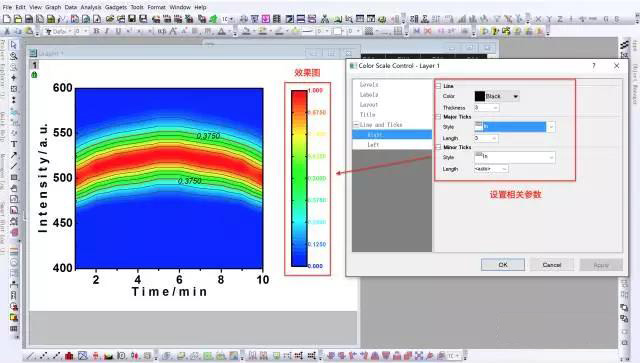
Task: Toggle the Major Ticks checkbox
Action: 438,117
